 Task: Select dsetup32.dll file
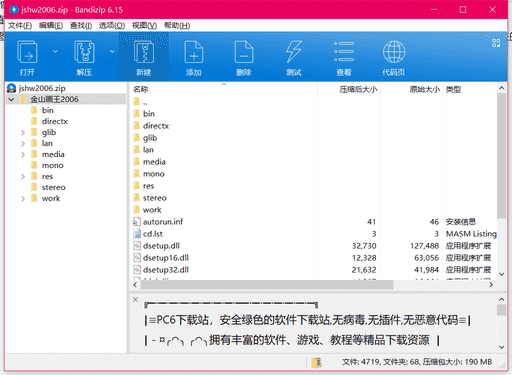pos(166,270)
